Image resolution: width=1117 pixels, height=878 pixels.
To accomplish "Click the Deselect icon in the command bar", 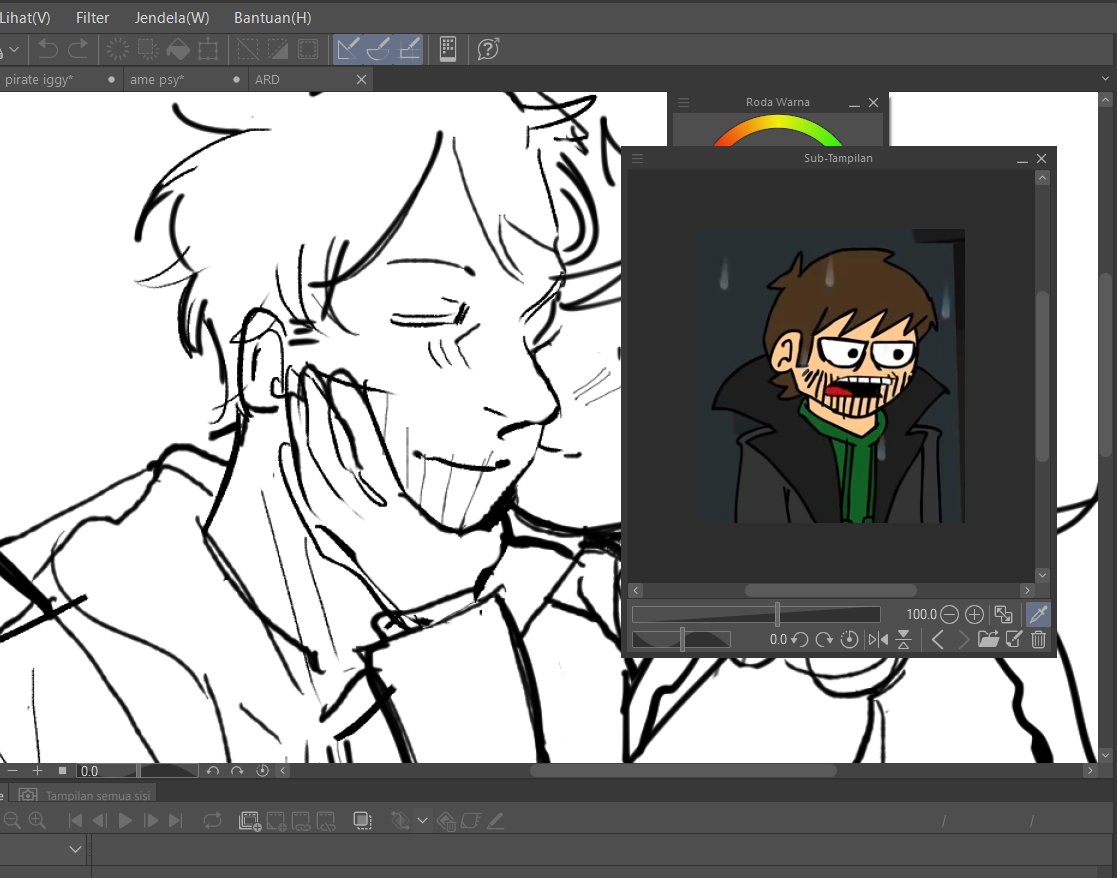I will [x=248, y=49].
